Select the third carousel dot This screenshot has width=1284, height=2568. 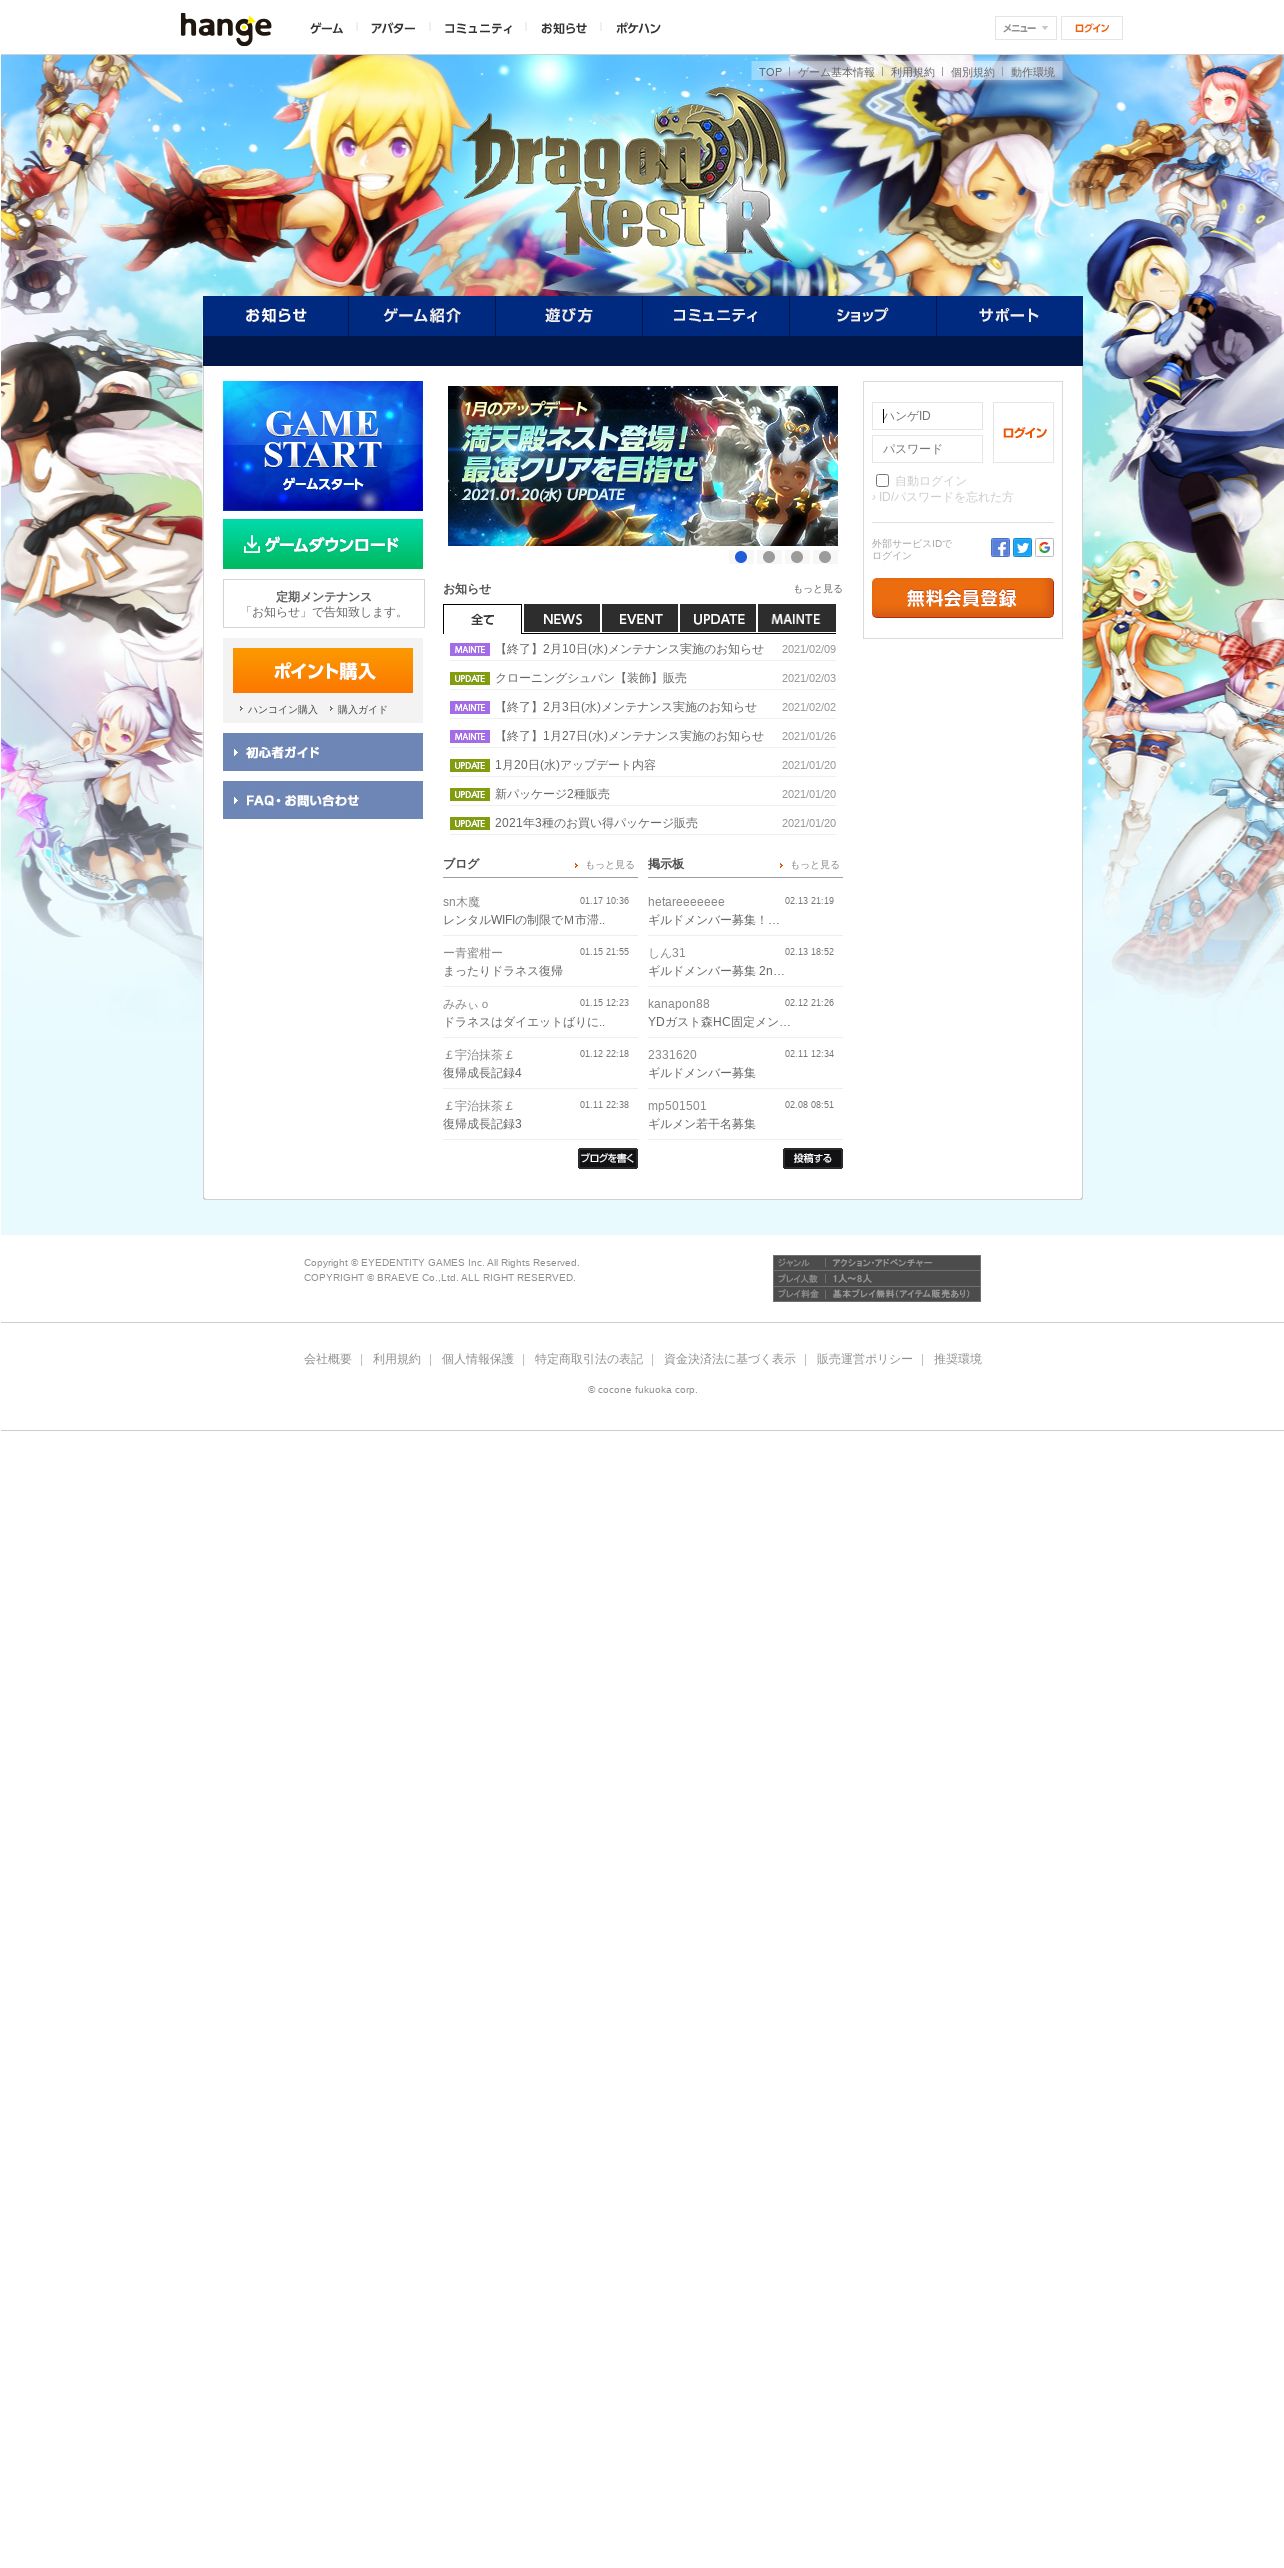point(797,557)
